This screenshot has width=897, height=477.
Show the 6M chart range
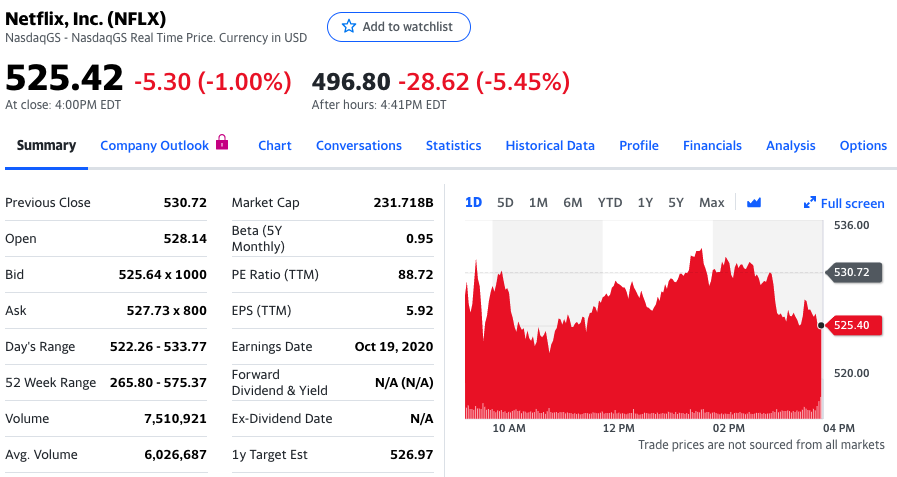(572, 203)
